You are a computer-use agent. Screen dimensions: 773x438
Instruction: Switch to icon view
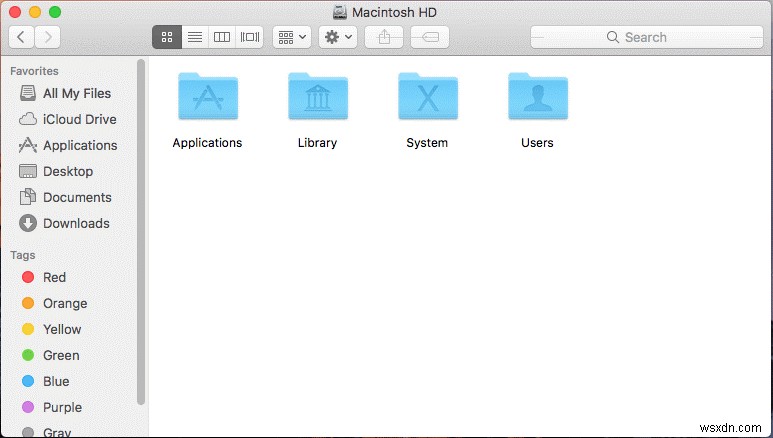point(167,37)
